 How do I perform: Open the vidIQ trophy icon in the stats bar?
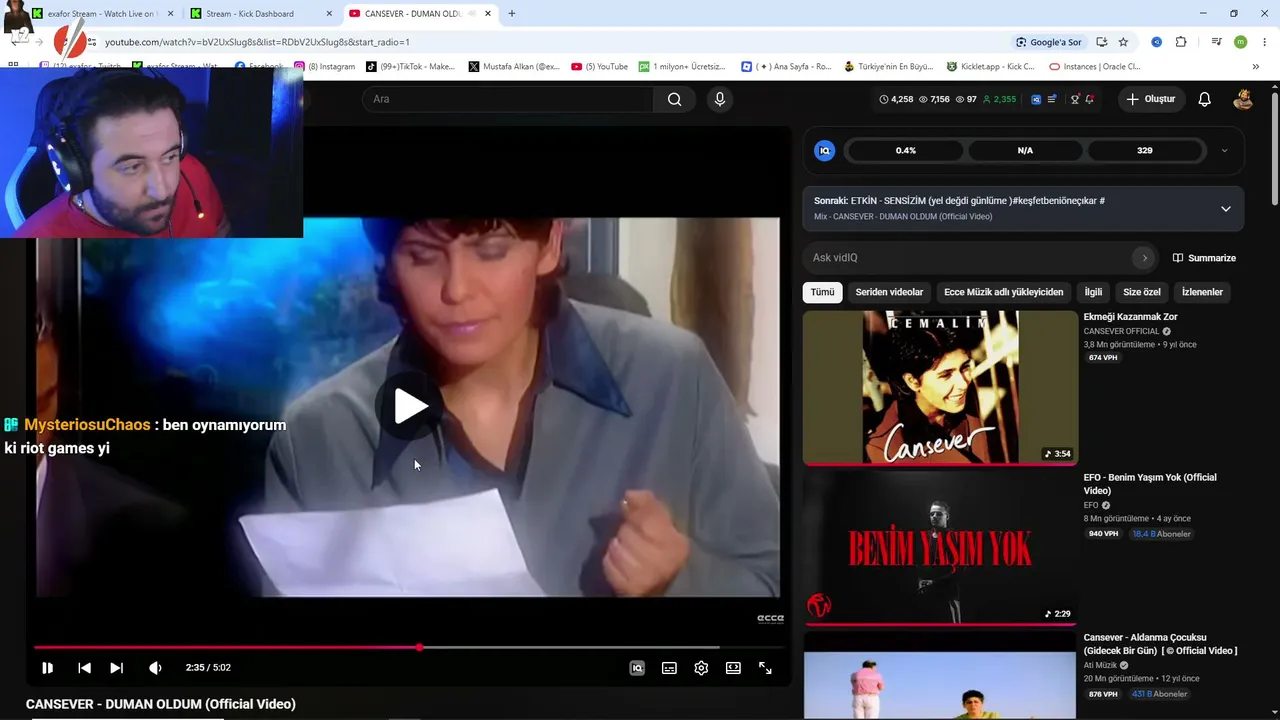pos(1075,99)
